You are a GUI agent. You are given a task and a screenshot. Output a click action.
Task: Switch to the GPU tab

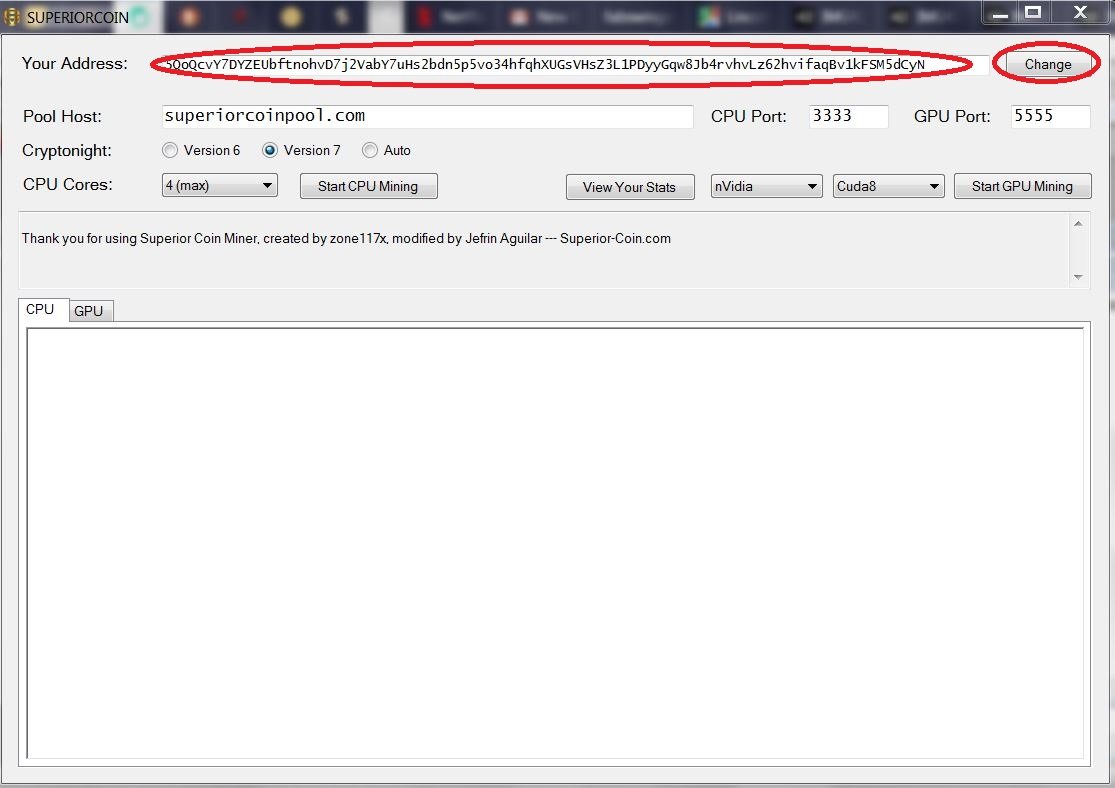click(89, 311)
